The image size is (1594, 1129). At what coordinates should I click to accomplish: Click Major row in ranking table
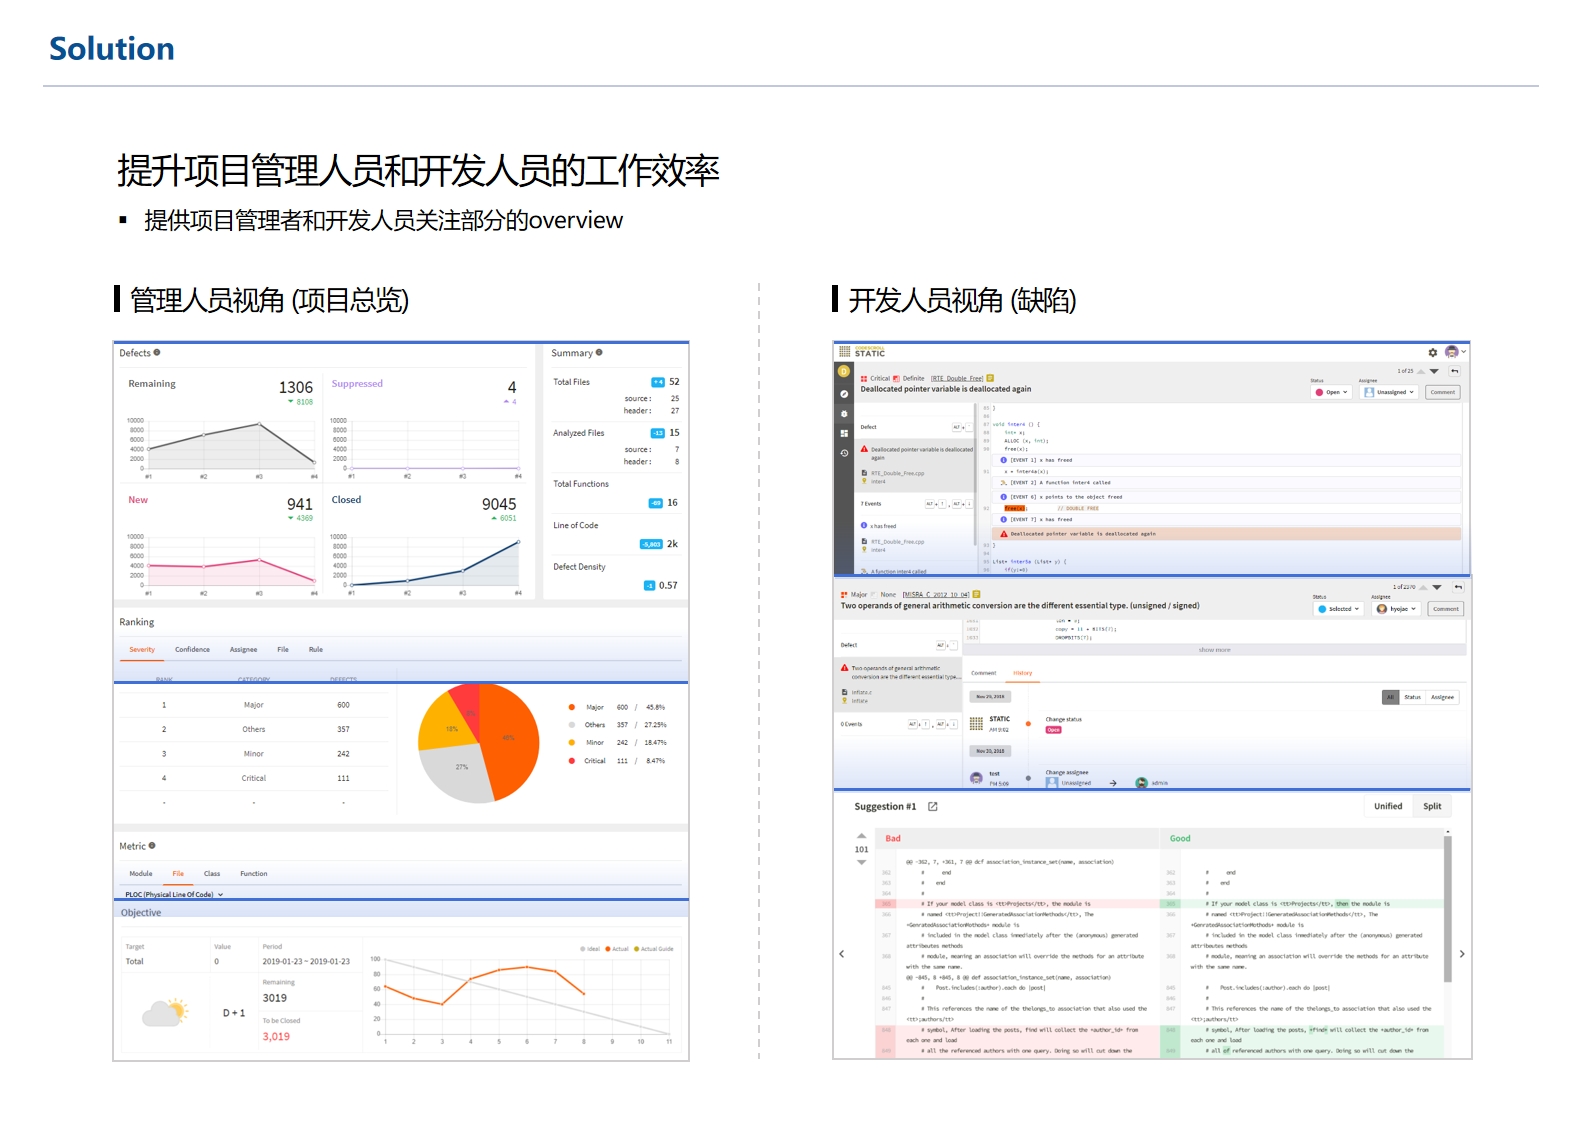coord(254,705)
